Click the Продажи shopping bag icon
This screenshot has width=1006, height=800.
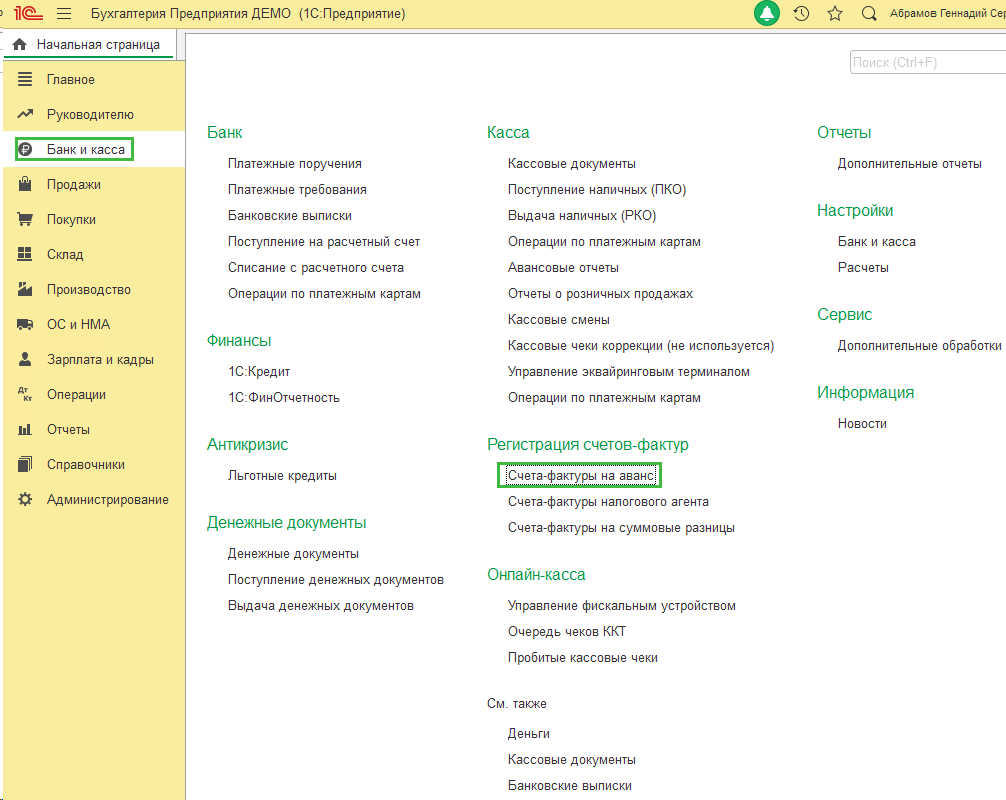tap(25, 184)
